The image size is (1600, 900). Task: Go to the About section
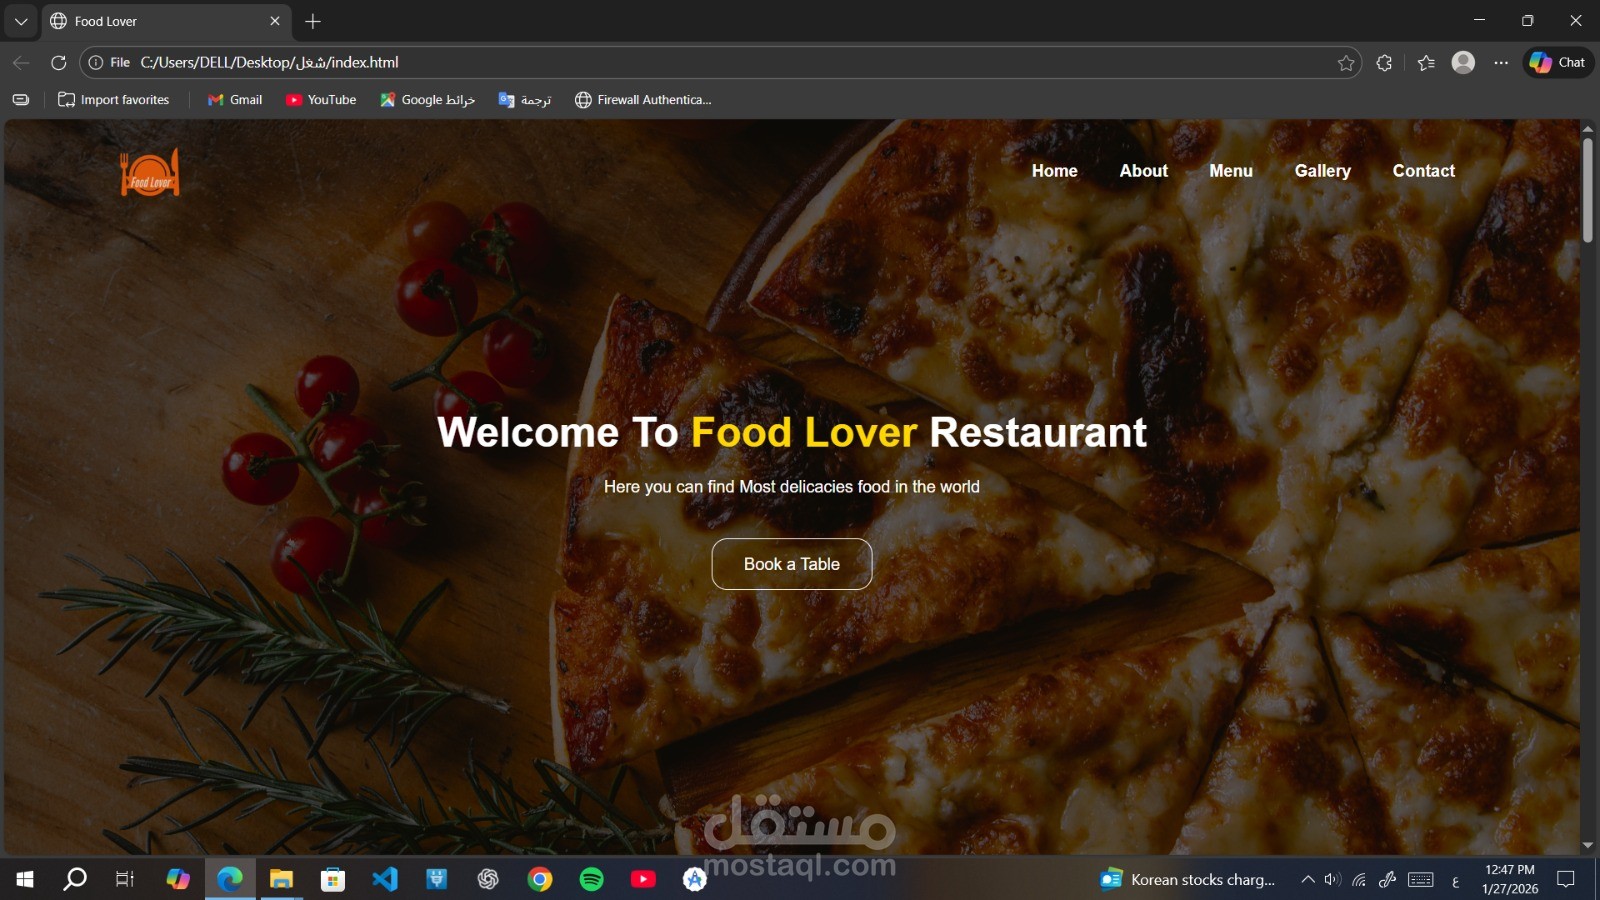(x=1143, y=171)
